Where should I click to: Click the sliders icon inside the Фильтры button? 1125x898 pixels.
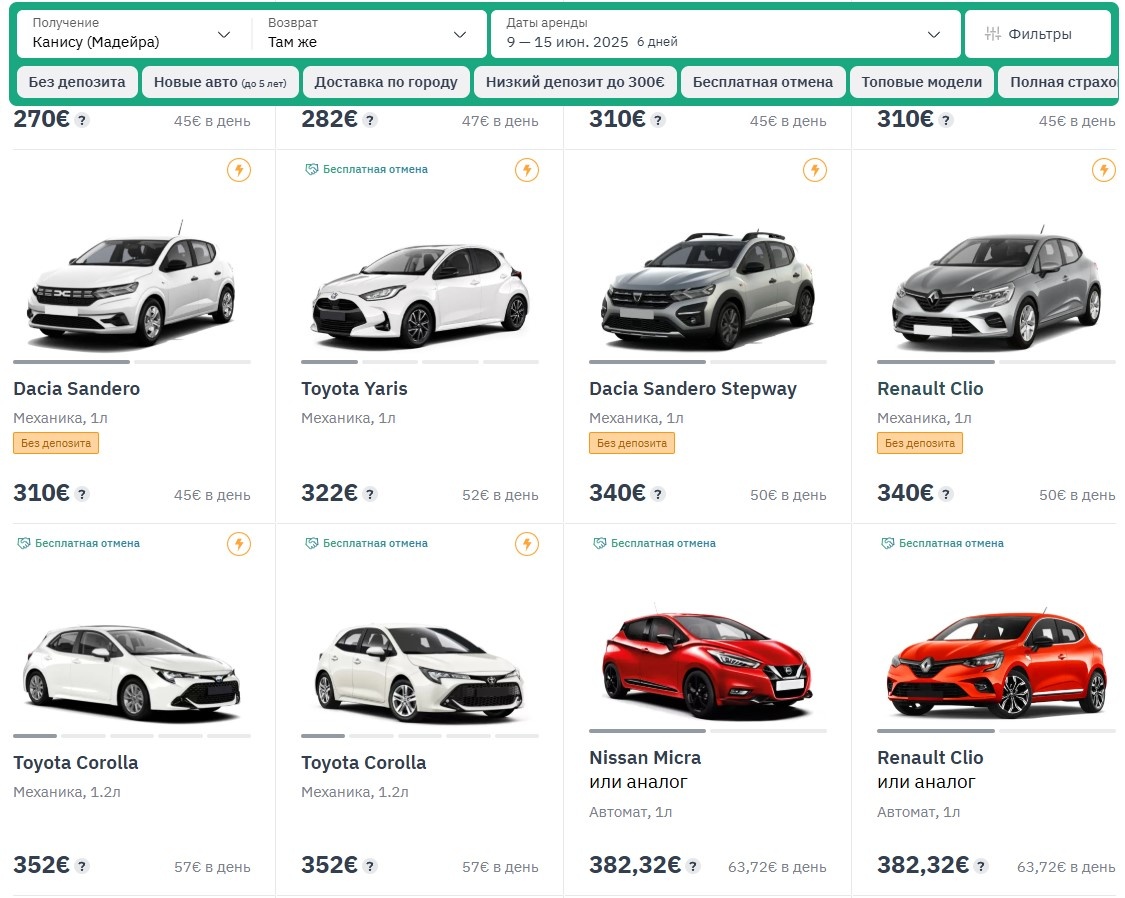993,33
